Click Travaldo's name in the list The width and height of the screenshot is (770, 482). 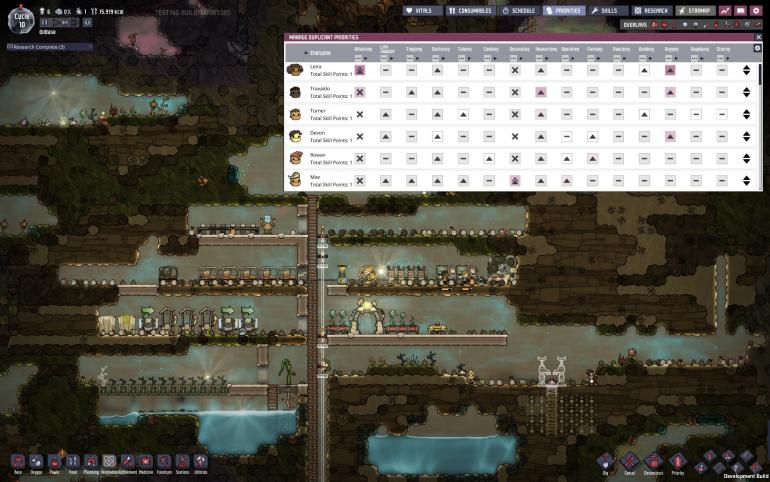coord(320,88)
